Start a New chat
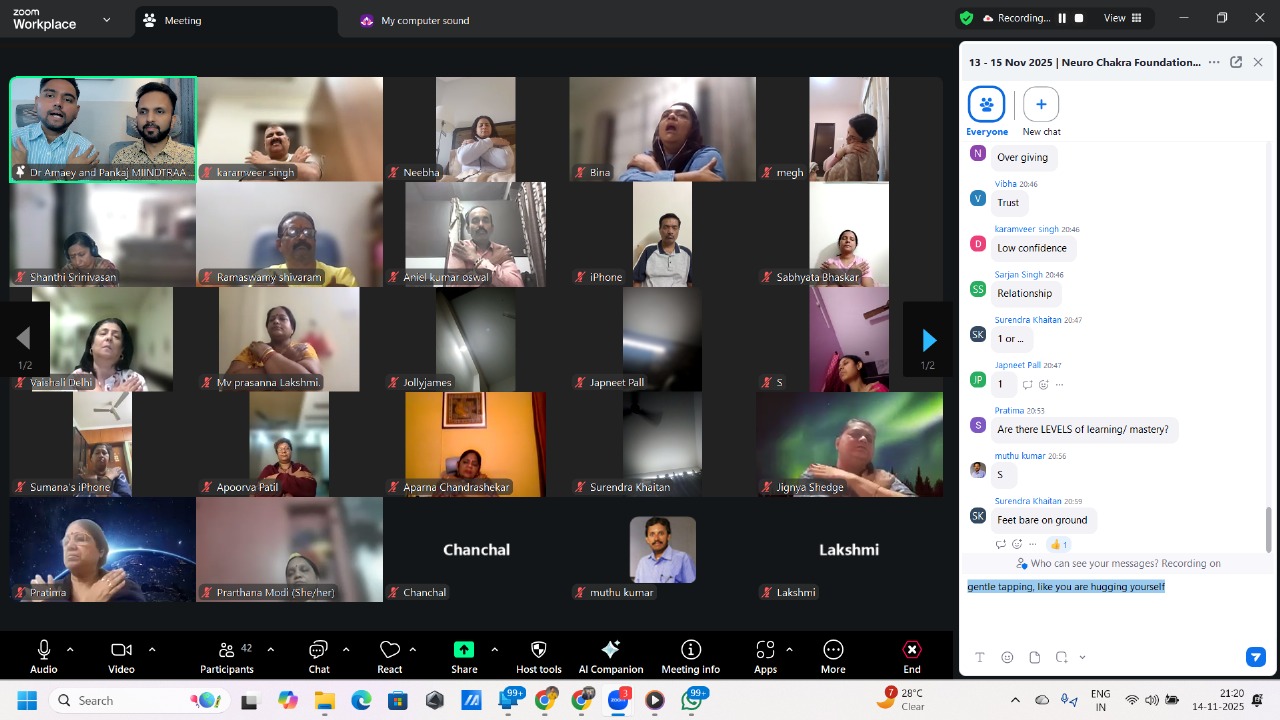The width and height of the screenshot is (1280, 720). coord(1041,105)
